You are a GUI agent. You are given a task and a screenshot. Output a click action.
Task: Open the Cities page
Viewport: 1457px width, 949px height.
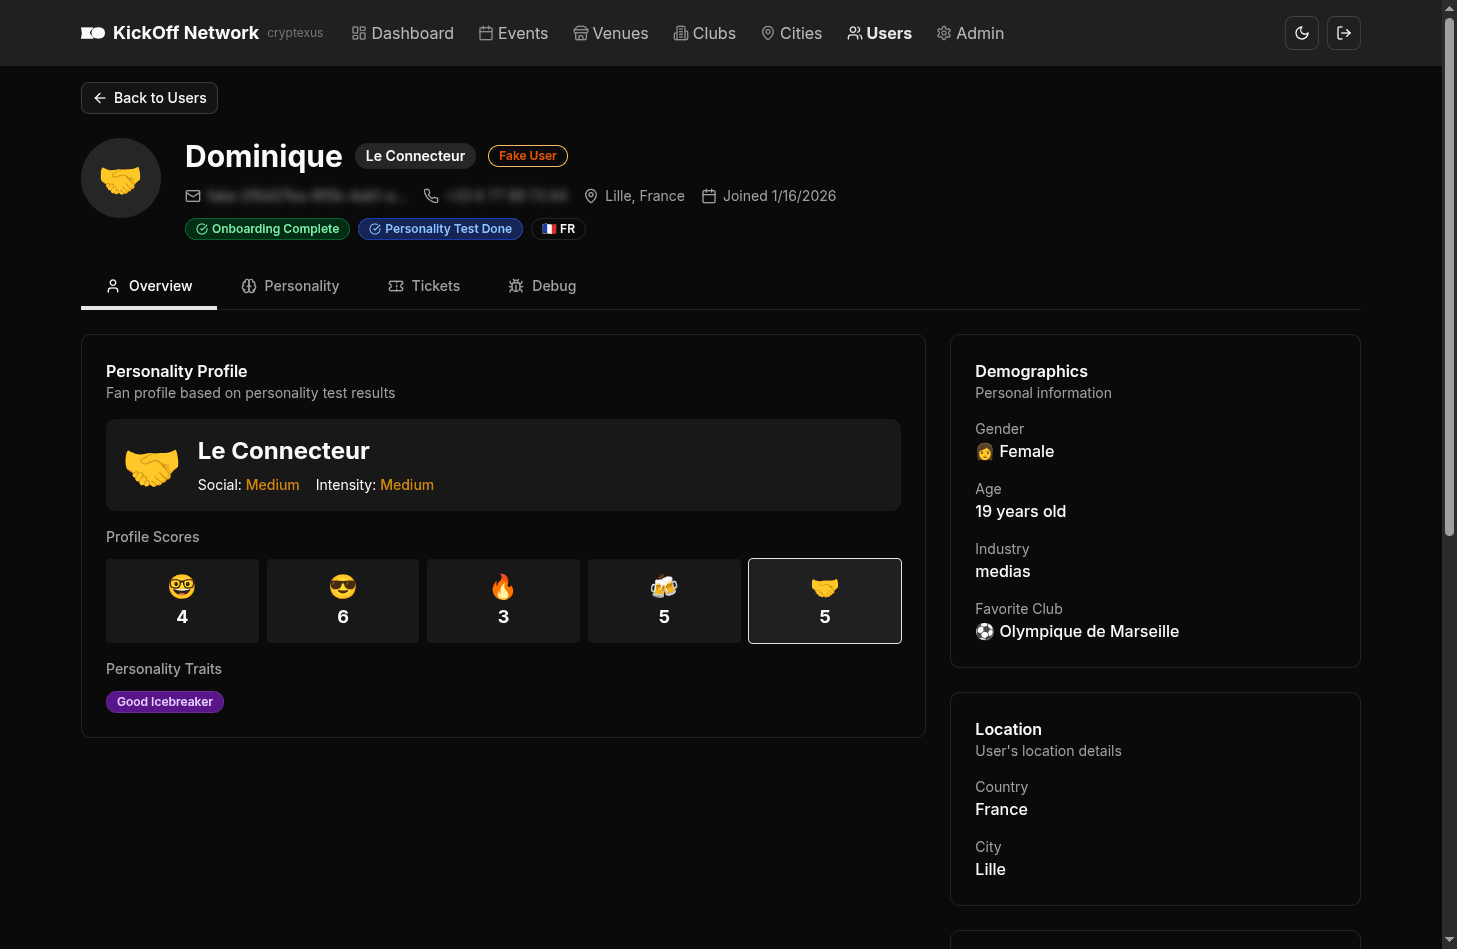coord(791,33)
